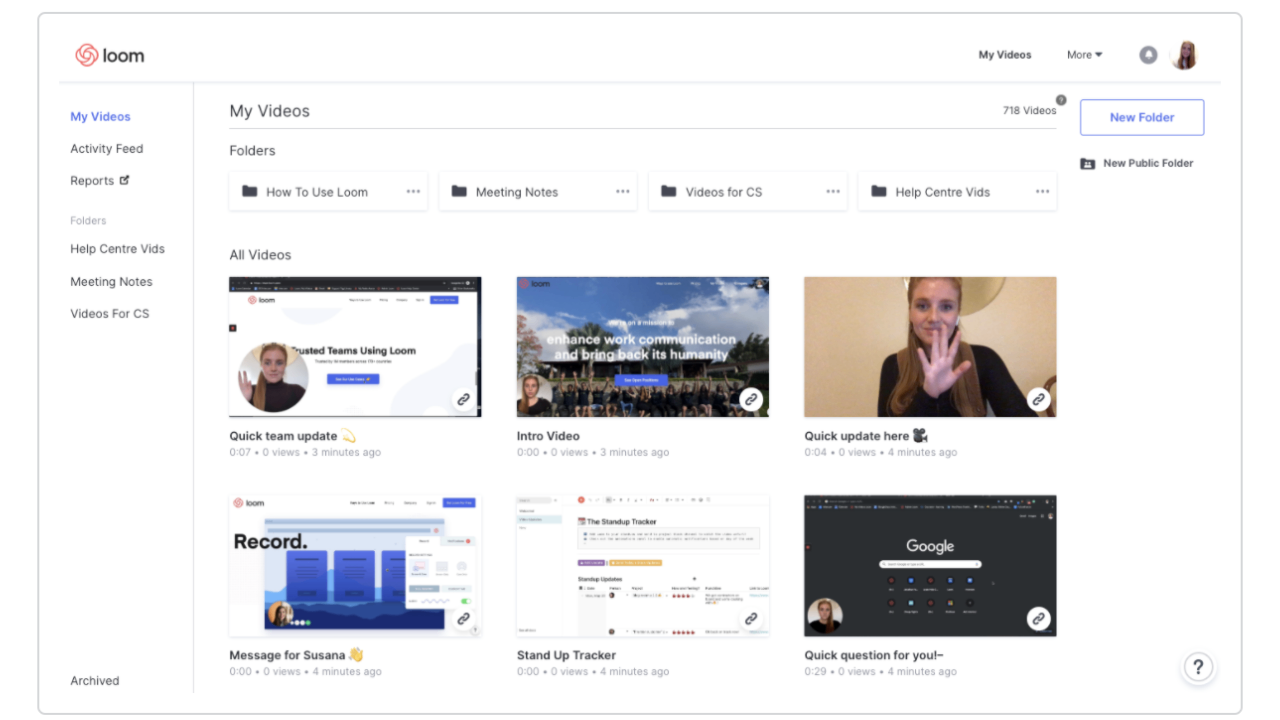Select My Videos in the top navigation
The image size is (1280, 720).
pos(1005,55)
